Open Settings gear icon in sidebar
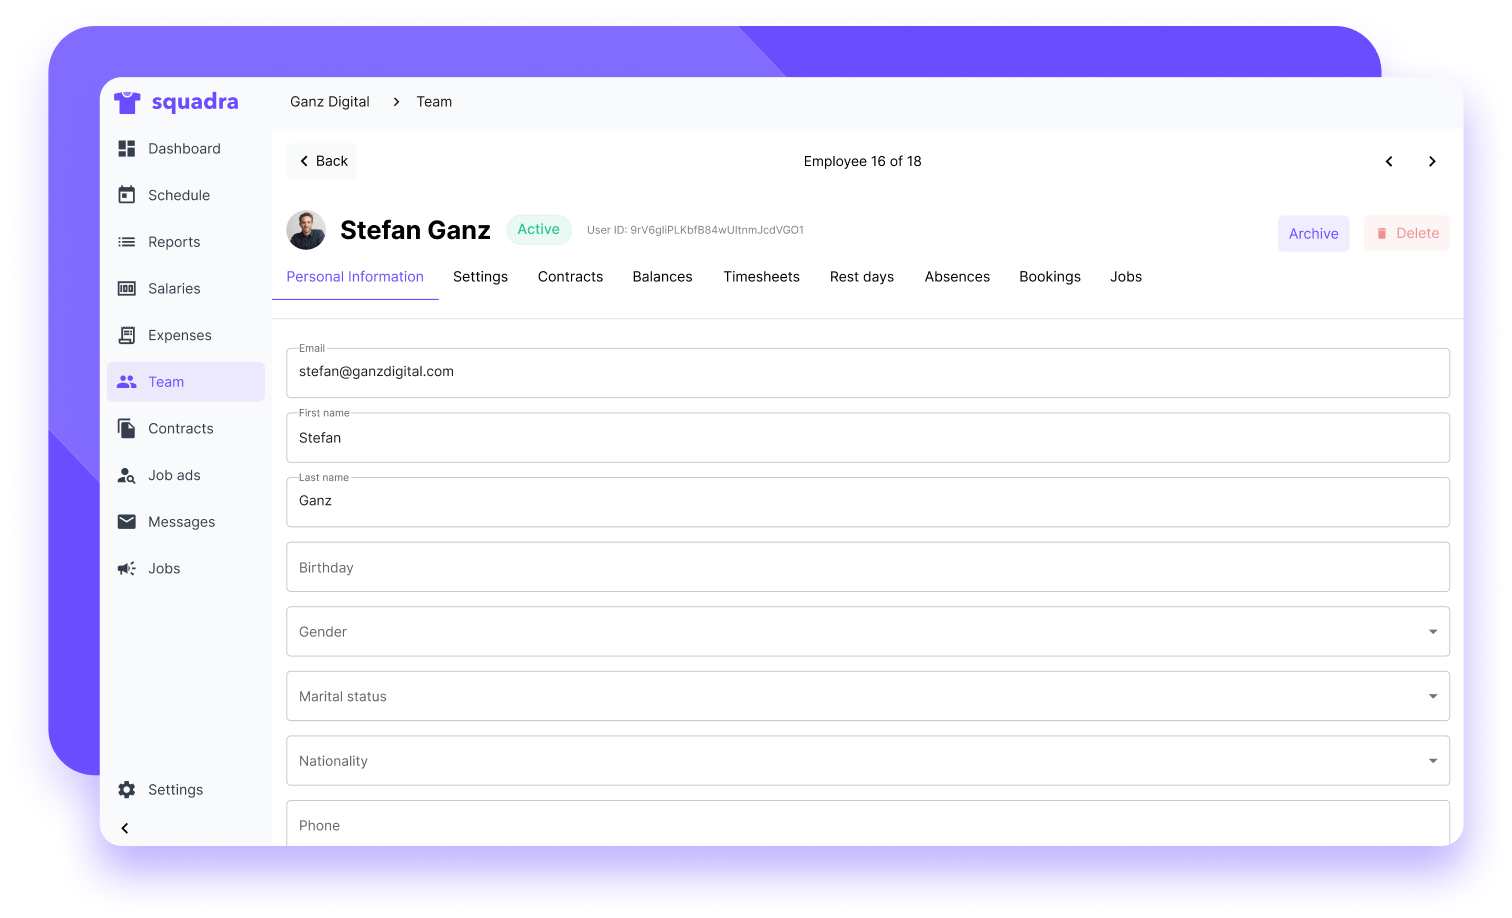Viewport: 1512px width, 918px height. click(x=127, y=790)
